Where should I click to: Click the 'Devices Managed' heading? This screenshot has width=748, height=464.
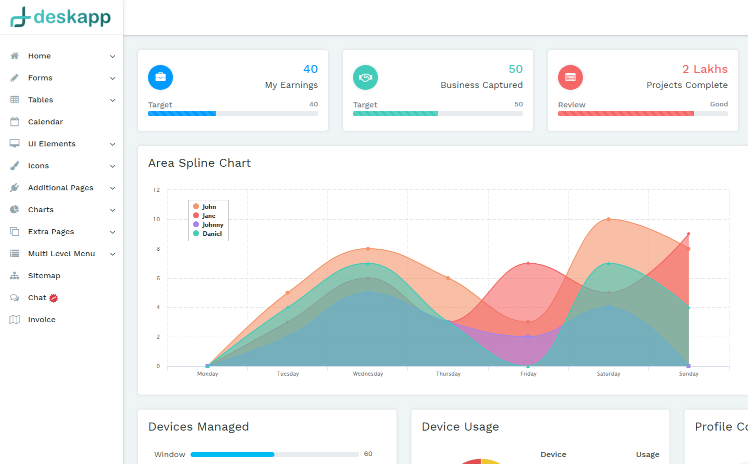coord(198,427)
